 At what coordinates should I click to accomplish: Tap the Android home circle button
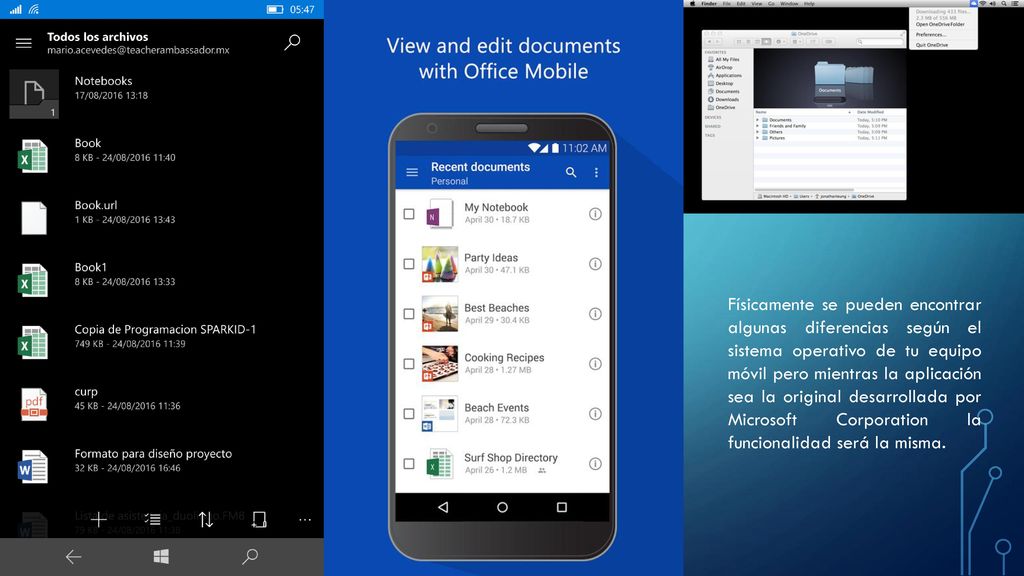point(502,507)
